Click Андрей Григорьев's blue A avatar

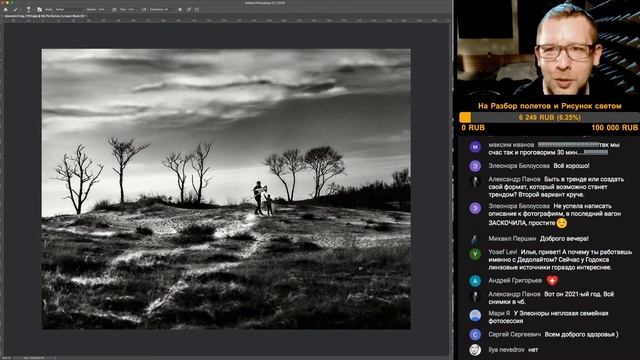click(475, 281)
